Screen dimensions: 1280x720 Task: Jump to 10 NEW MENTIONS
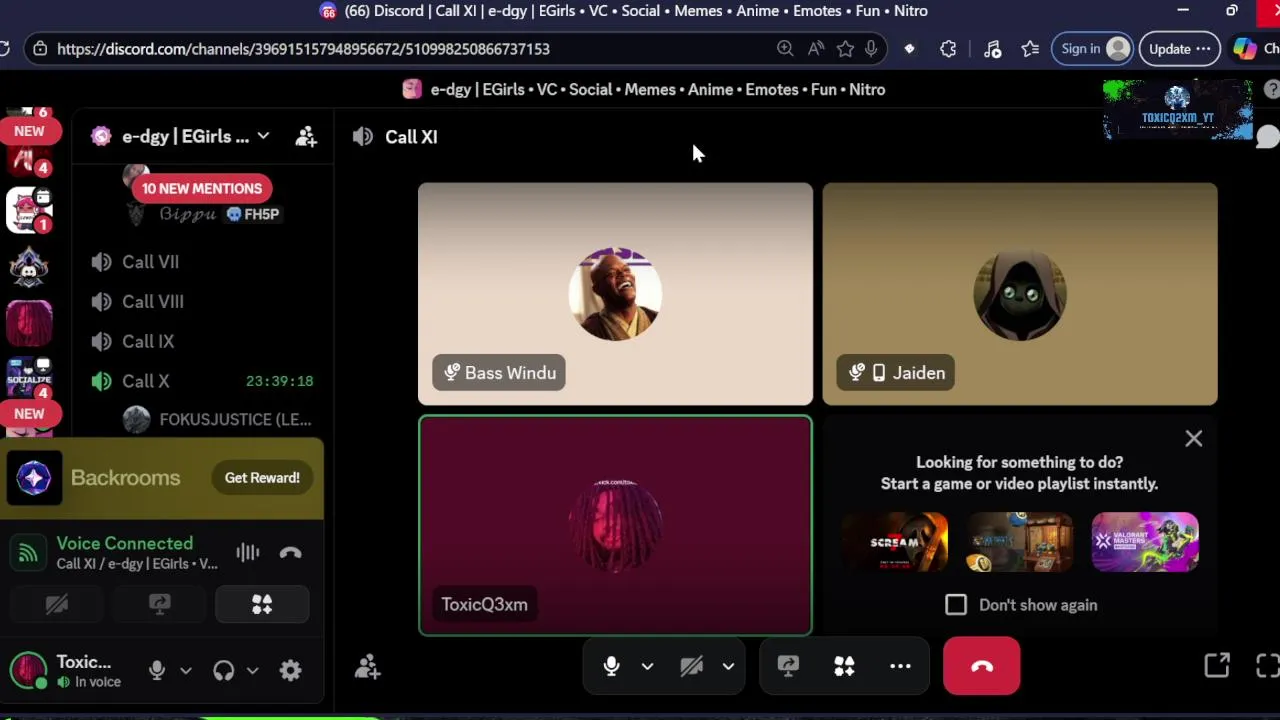tap(202, 188)
